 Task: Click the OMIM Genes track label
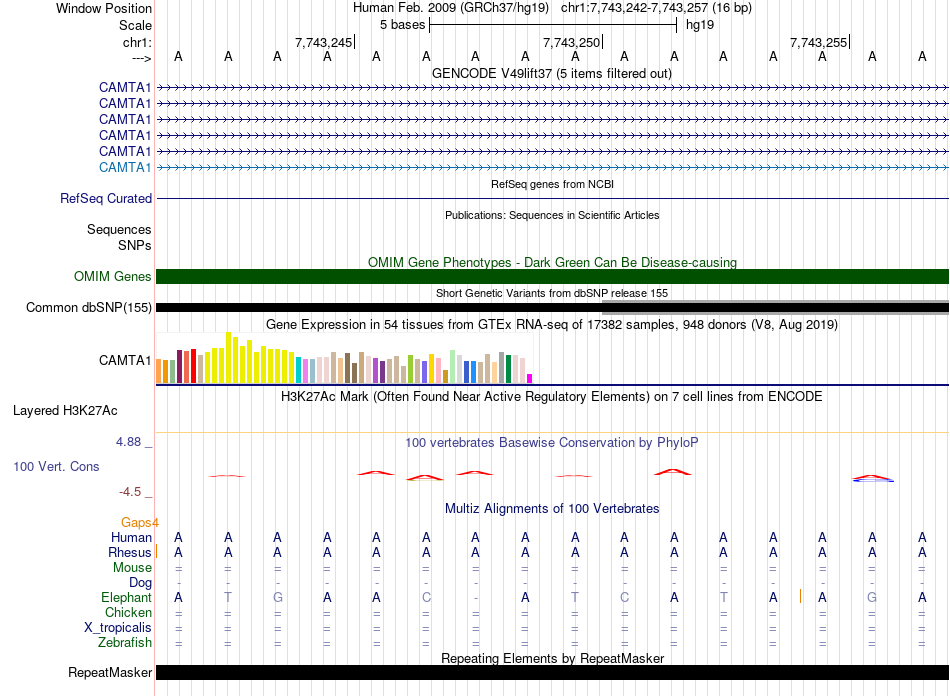[x=112, y=277]
